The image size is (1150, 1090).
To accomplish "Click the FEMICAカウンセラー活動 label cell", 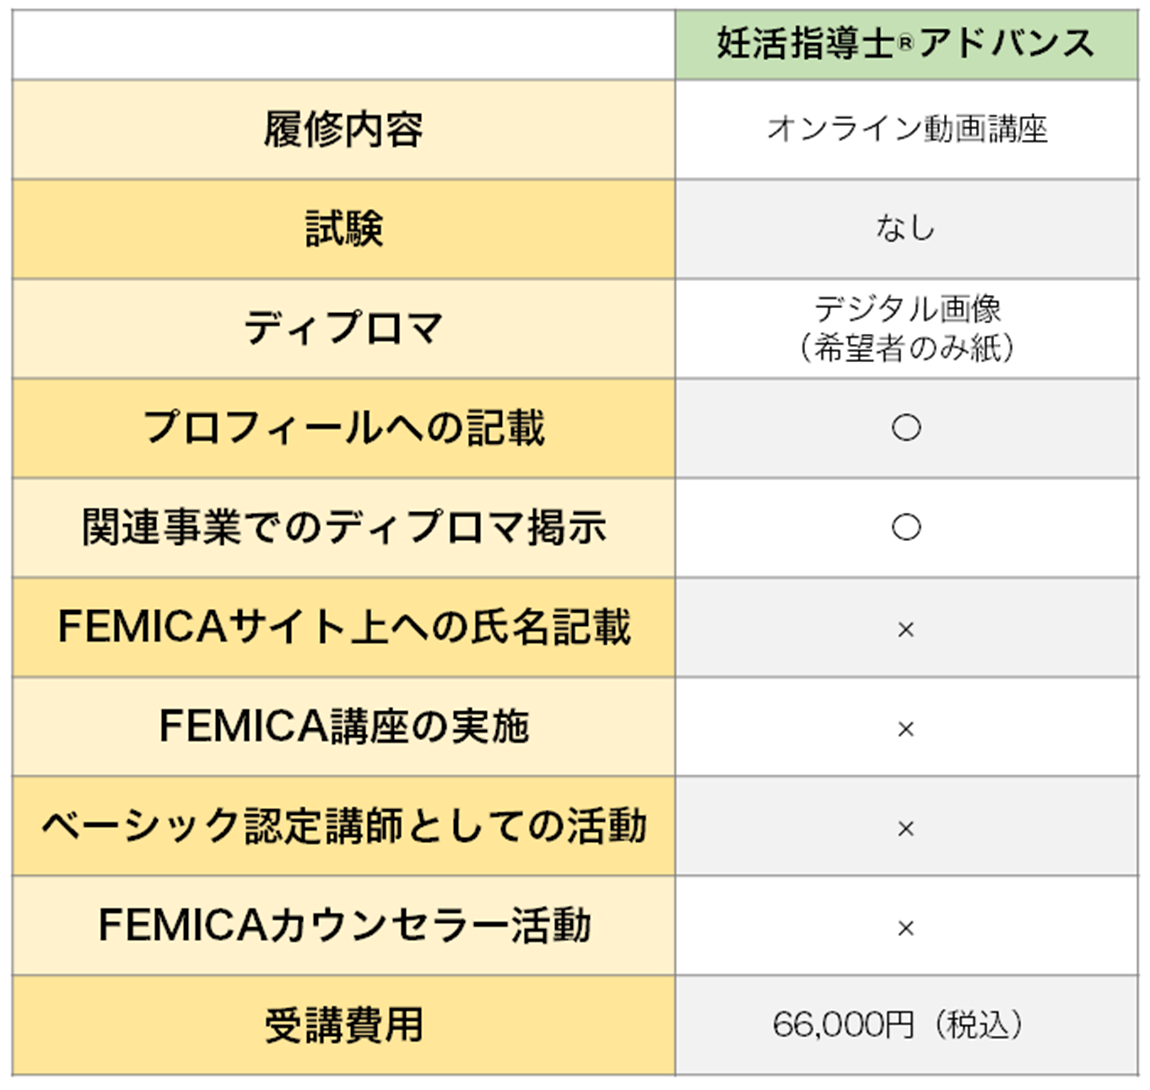I will coord(343,926).
